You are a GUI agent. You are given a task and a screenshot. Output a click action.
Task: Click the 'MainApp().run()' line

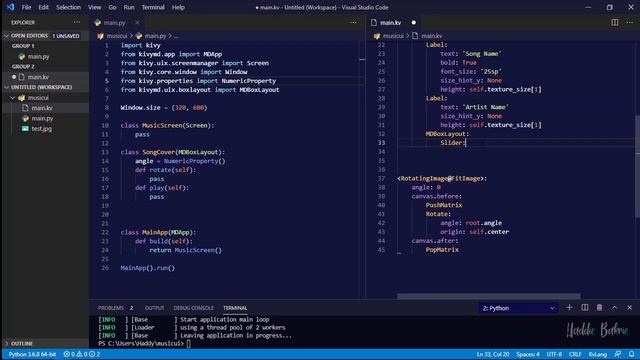tap(147, 268)
